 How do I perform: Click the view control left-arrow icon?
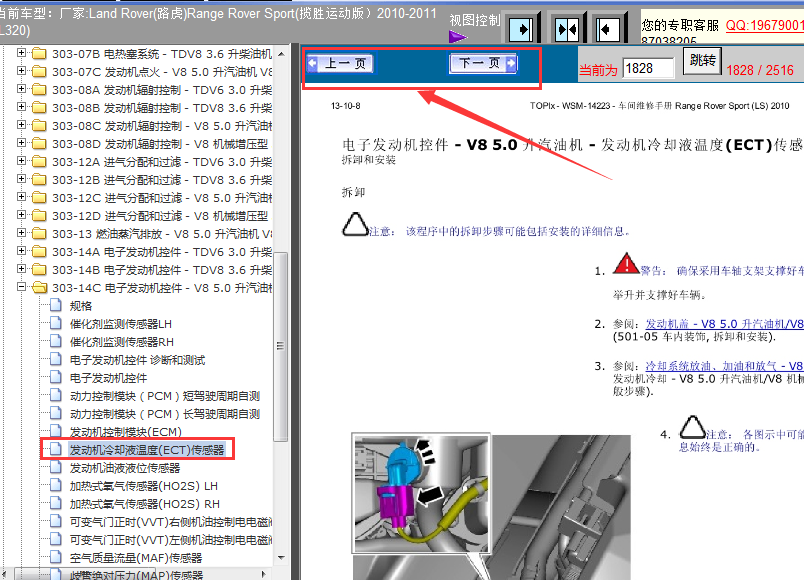click(x=608, y=29)
